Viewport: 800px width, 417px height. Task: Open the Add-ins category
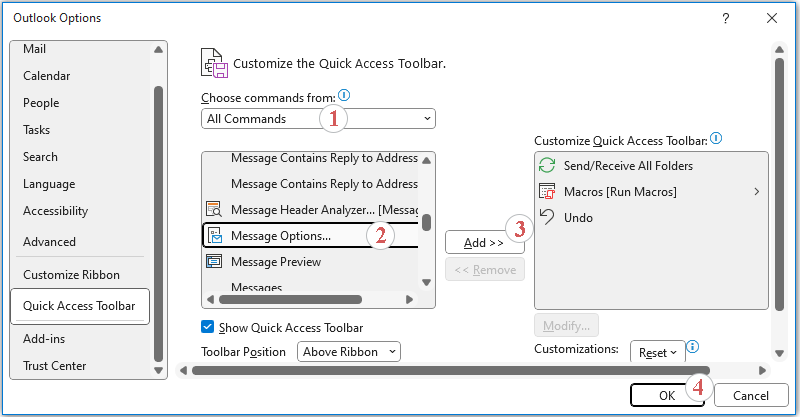point(44,338)
